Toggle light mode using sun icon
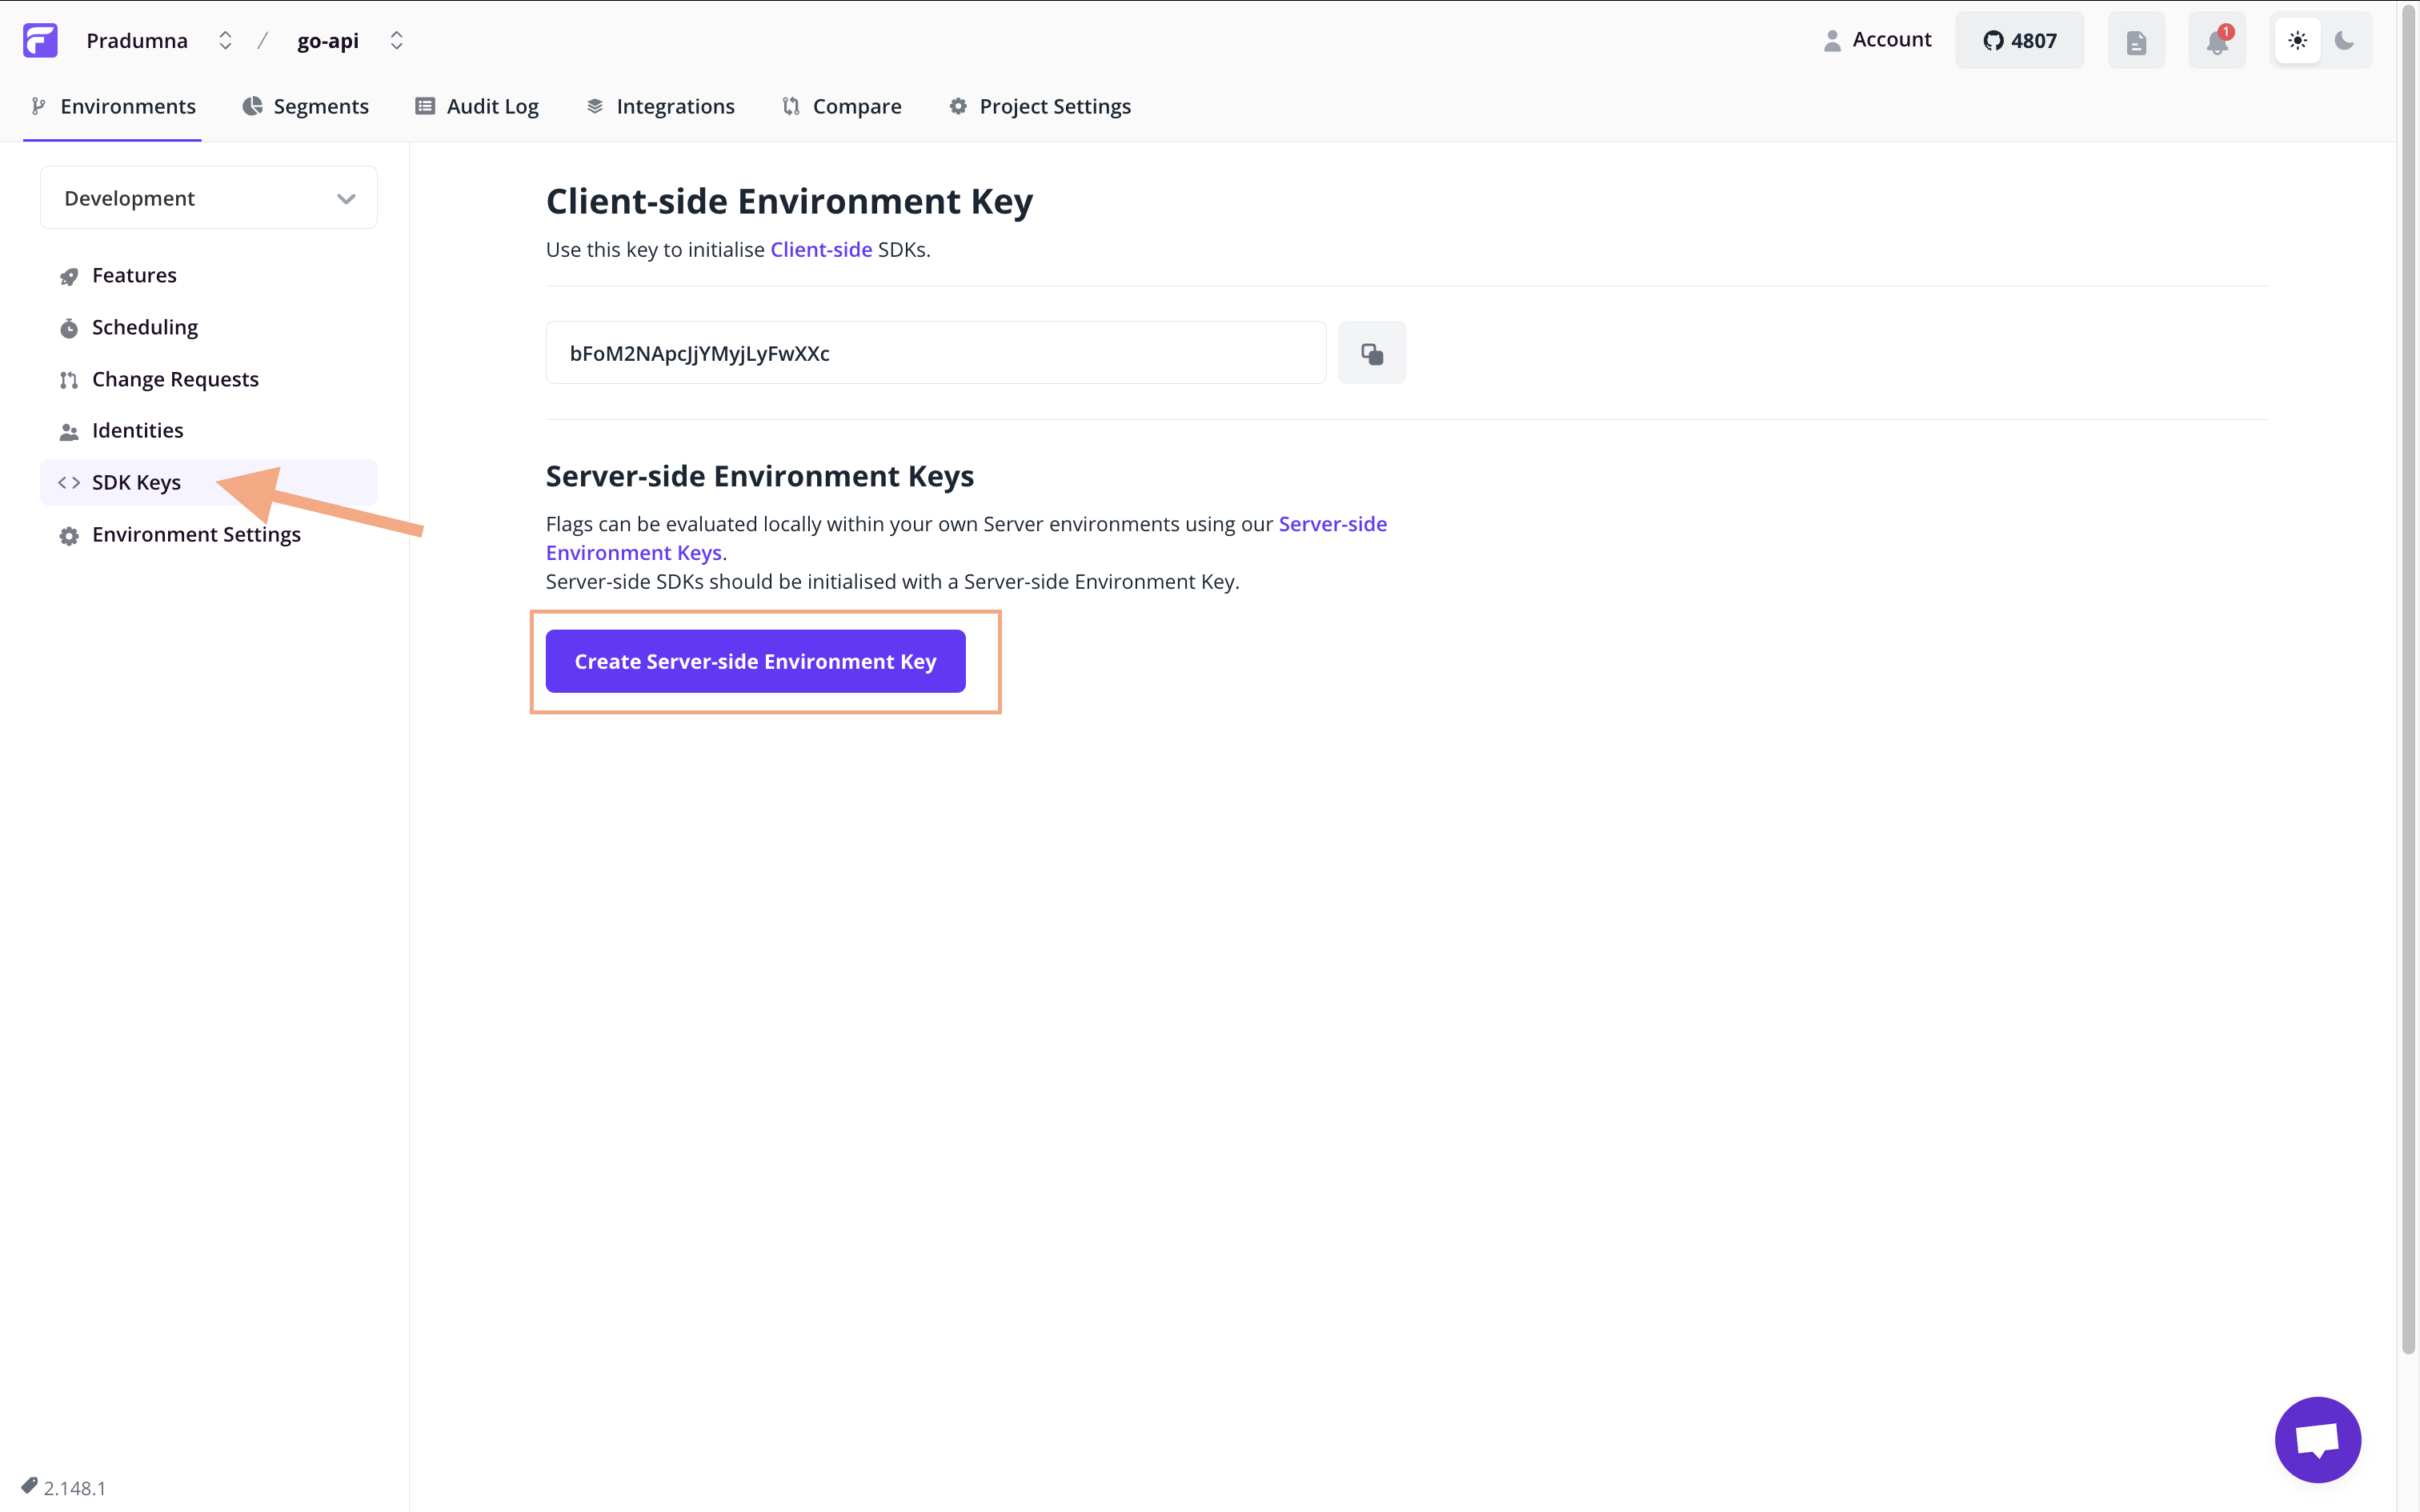 (x=2298, y=40)
